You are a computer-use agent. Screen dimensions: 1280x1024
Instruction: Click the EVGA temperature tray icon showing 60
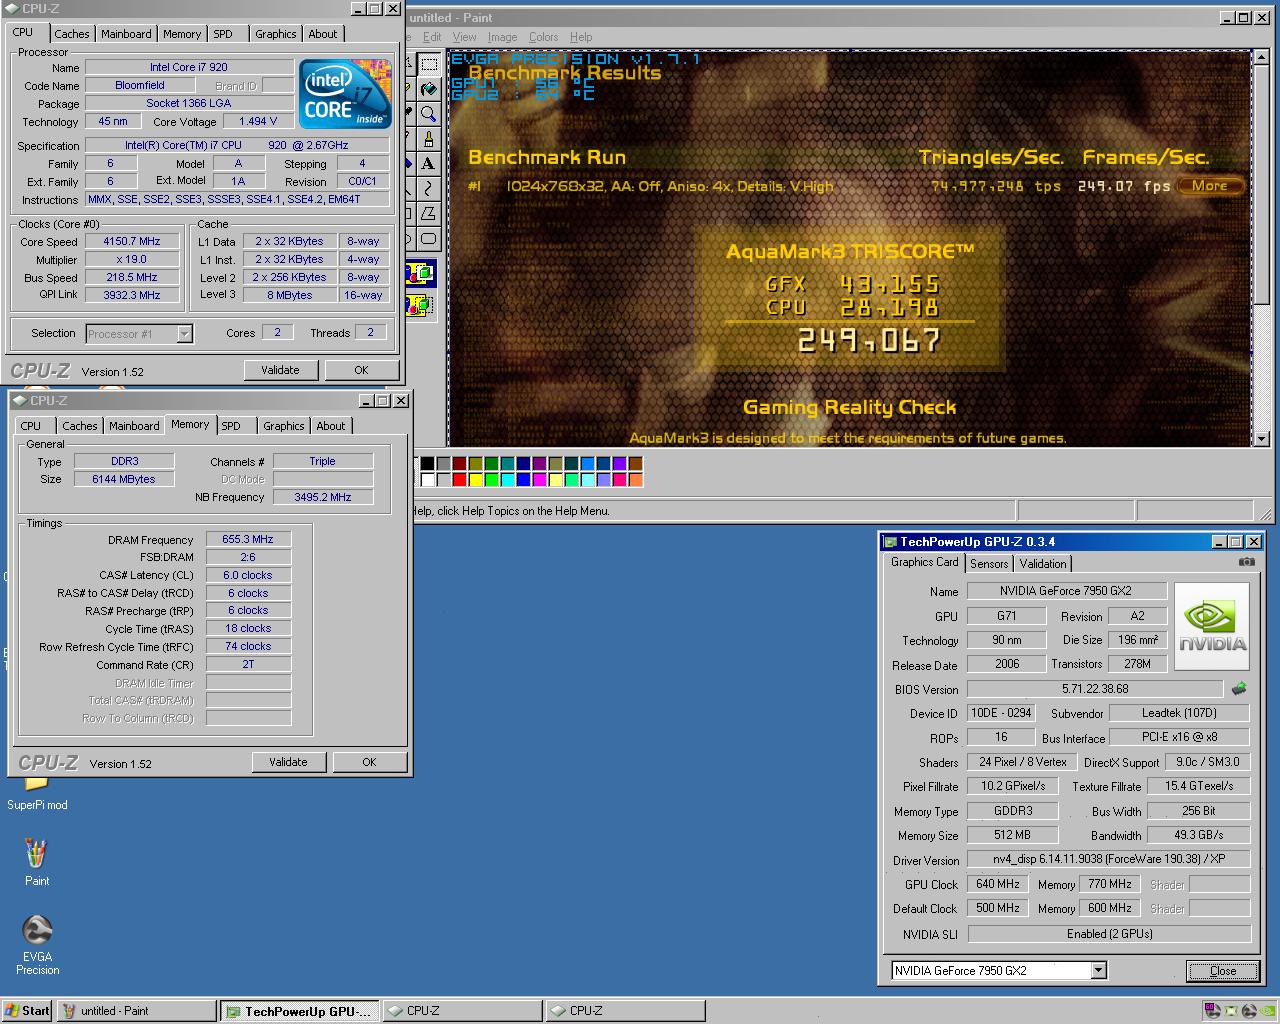(1214, 1011)
